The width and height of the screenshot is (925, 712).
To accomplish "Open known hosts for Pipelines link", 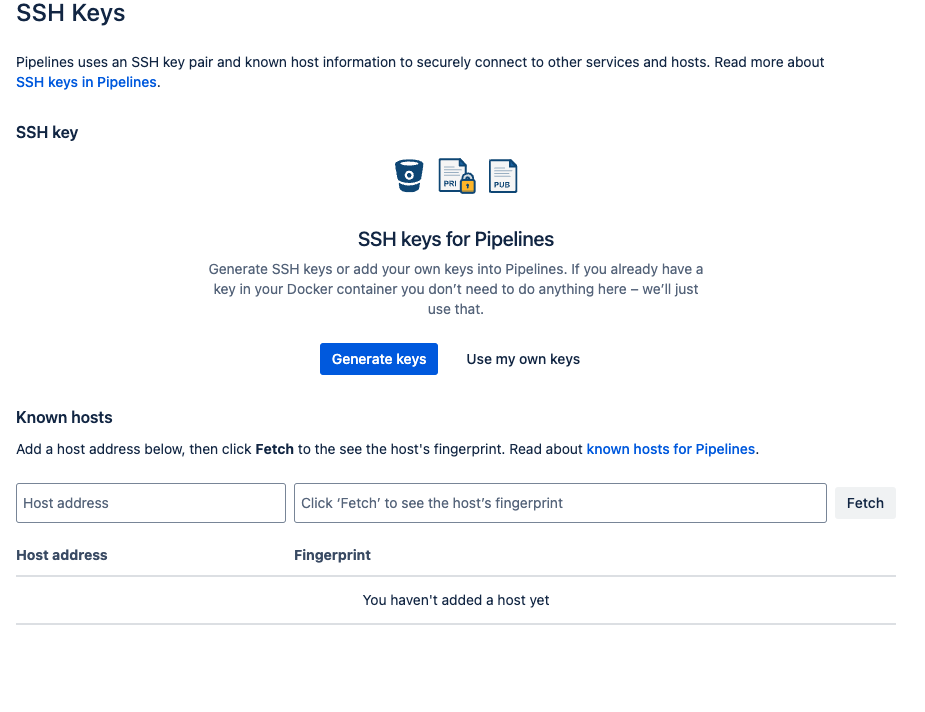I will pos(670,449).
